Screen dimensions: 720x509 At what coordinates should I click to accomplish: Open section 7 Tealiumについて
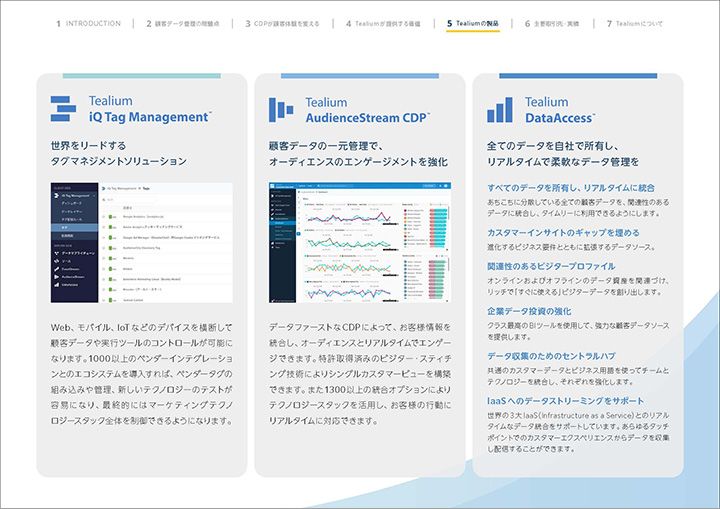click(635, 23)
